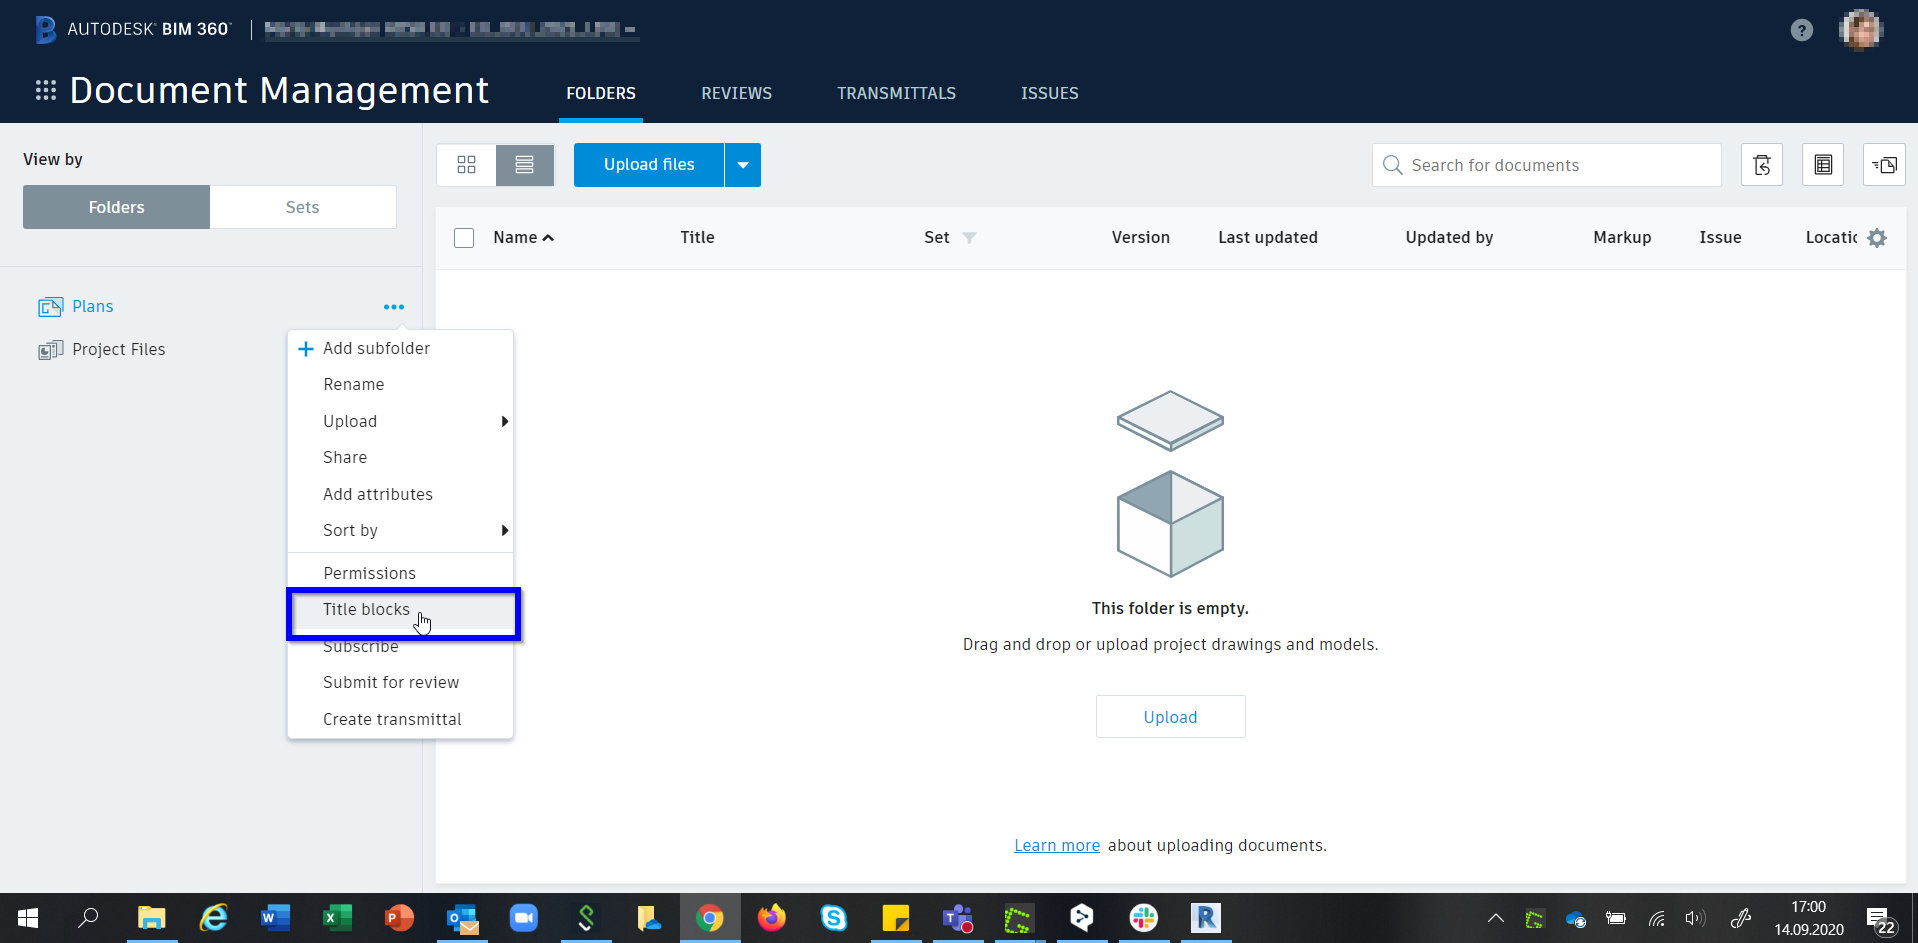Follow the Learn more link
Image resolution: width=1918 pixels, height=943 pixels.
[1057, 846]
